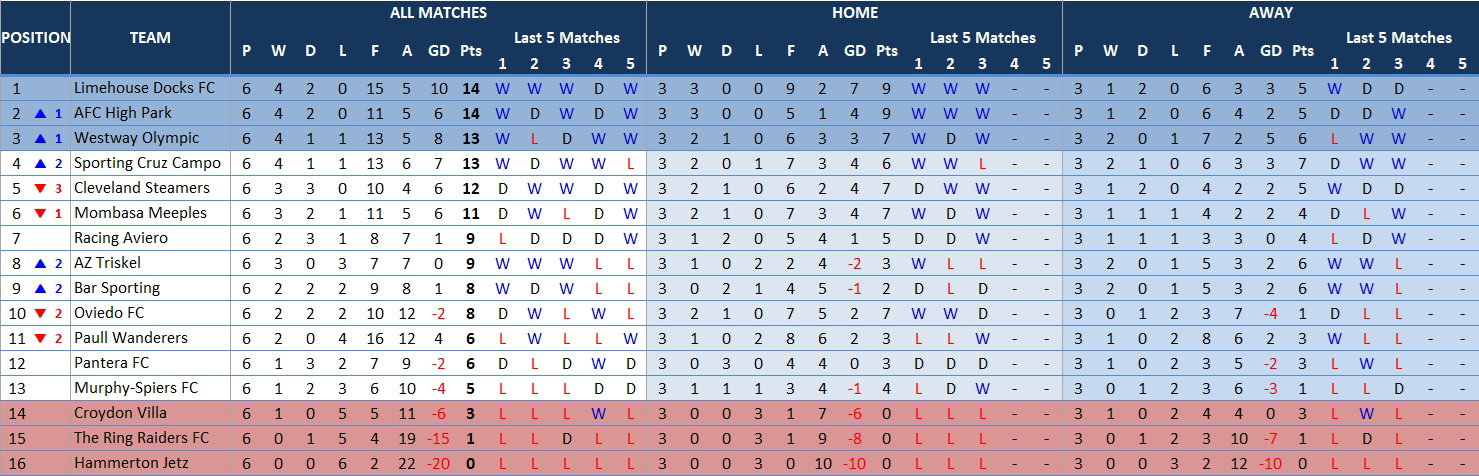Screen dimensions: 1479x476
Task: Click the Pts column header under All Matches
Action: point(470,51)
